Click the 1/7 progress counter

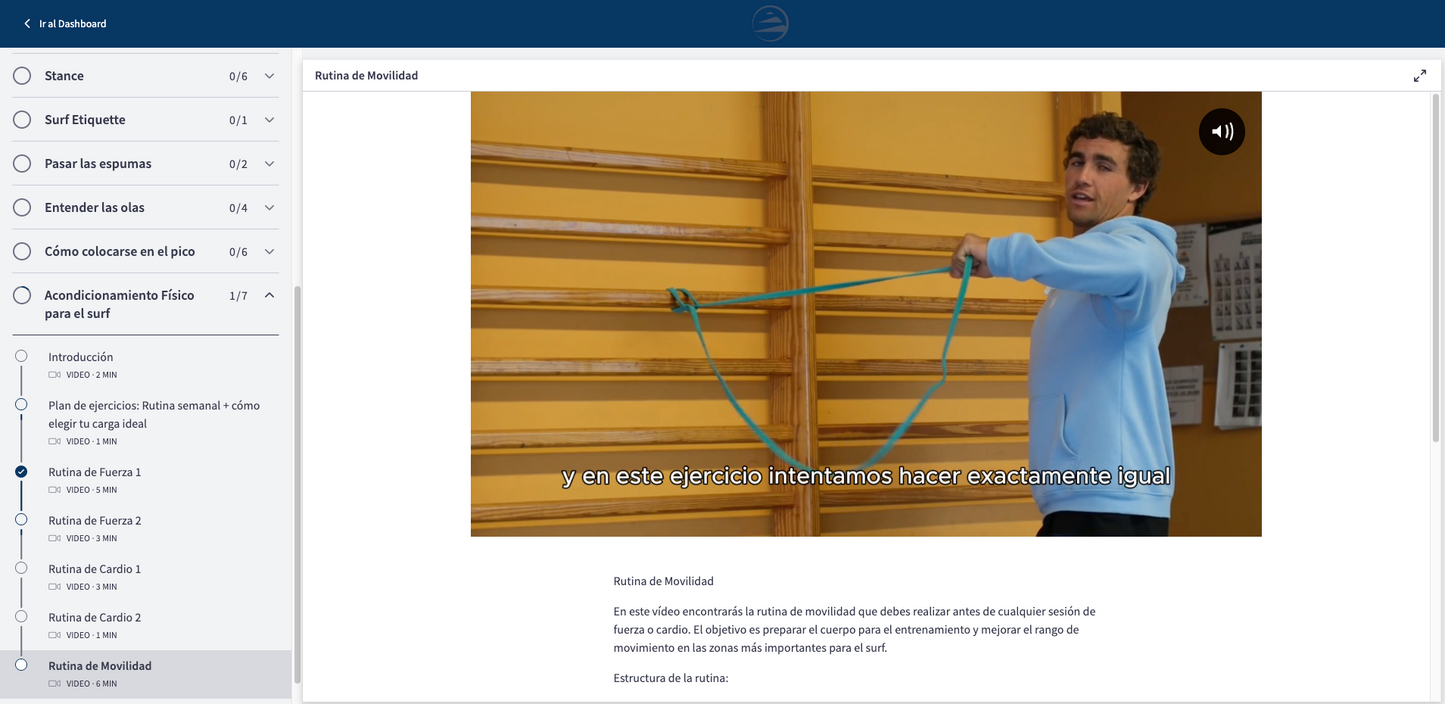[238, 297]
